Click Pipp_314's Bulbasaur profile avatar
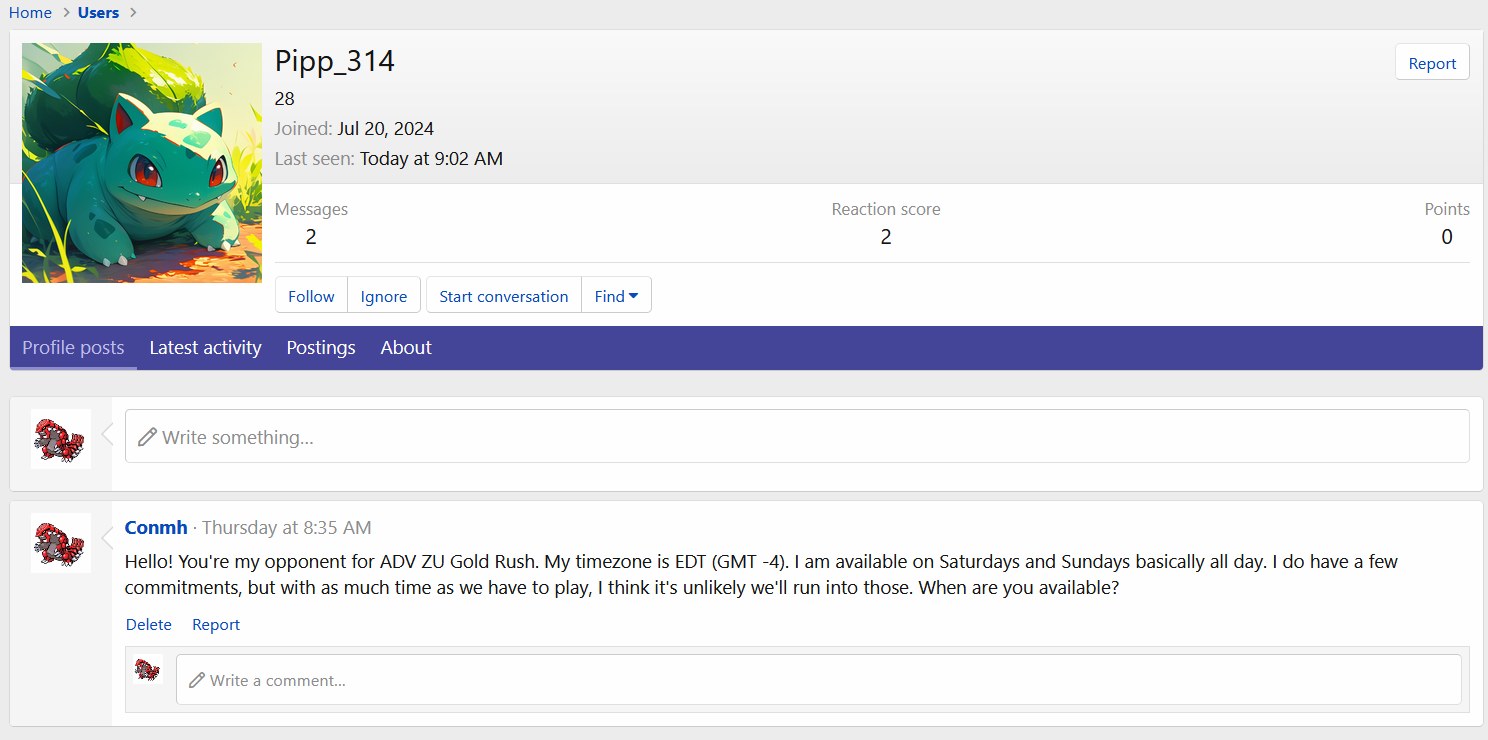This screenshot has width=1488, height=740. [x=141, y=163]
